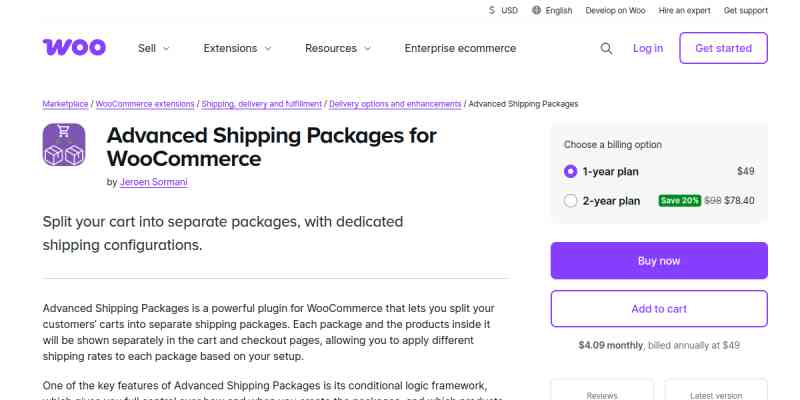Viewport: 800px width, 400px height.
Task: Open Shipping, delivery and fulfillment breadcrumb
Action: click(262, 104)
